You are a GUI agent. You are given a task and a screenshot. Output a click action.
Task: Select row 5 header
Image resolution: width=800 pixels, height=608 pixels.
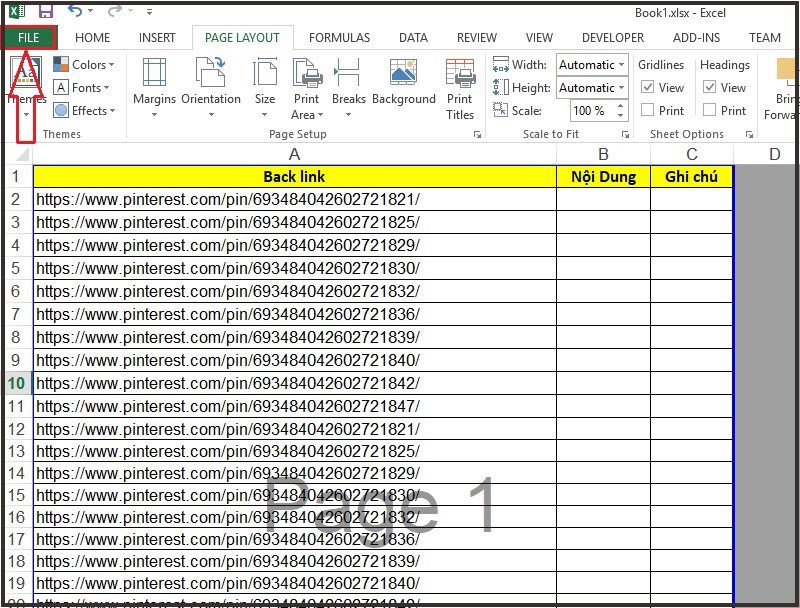pos(16,268)
